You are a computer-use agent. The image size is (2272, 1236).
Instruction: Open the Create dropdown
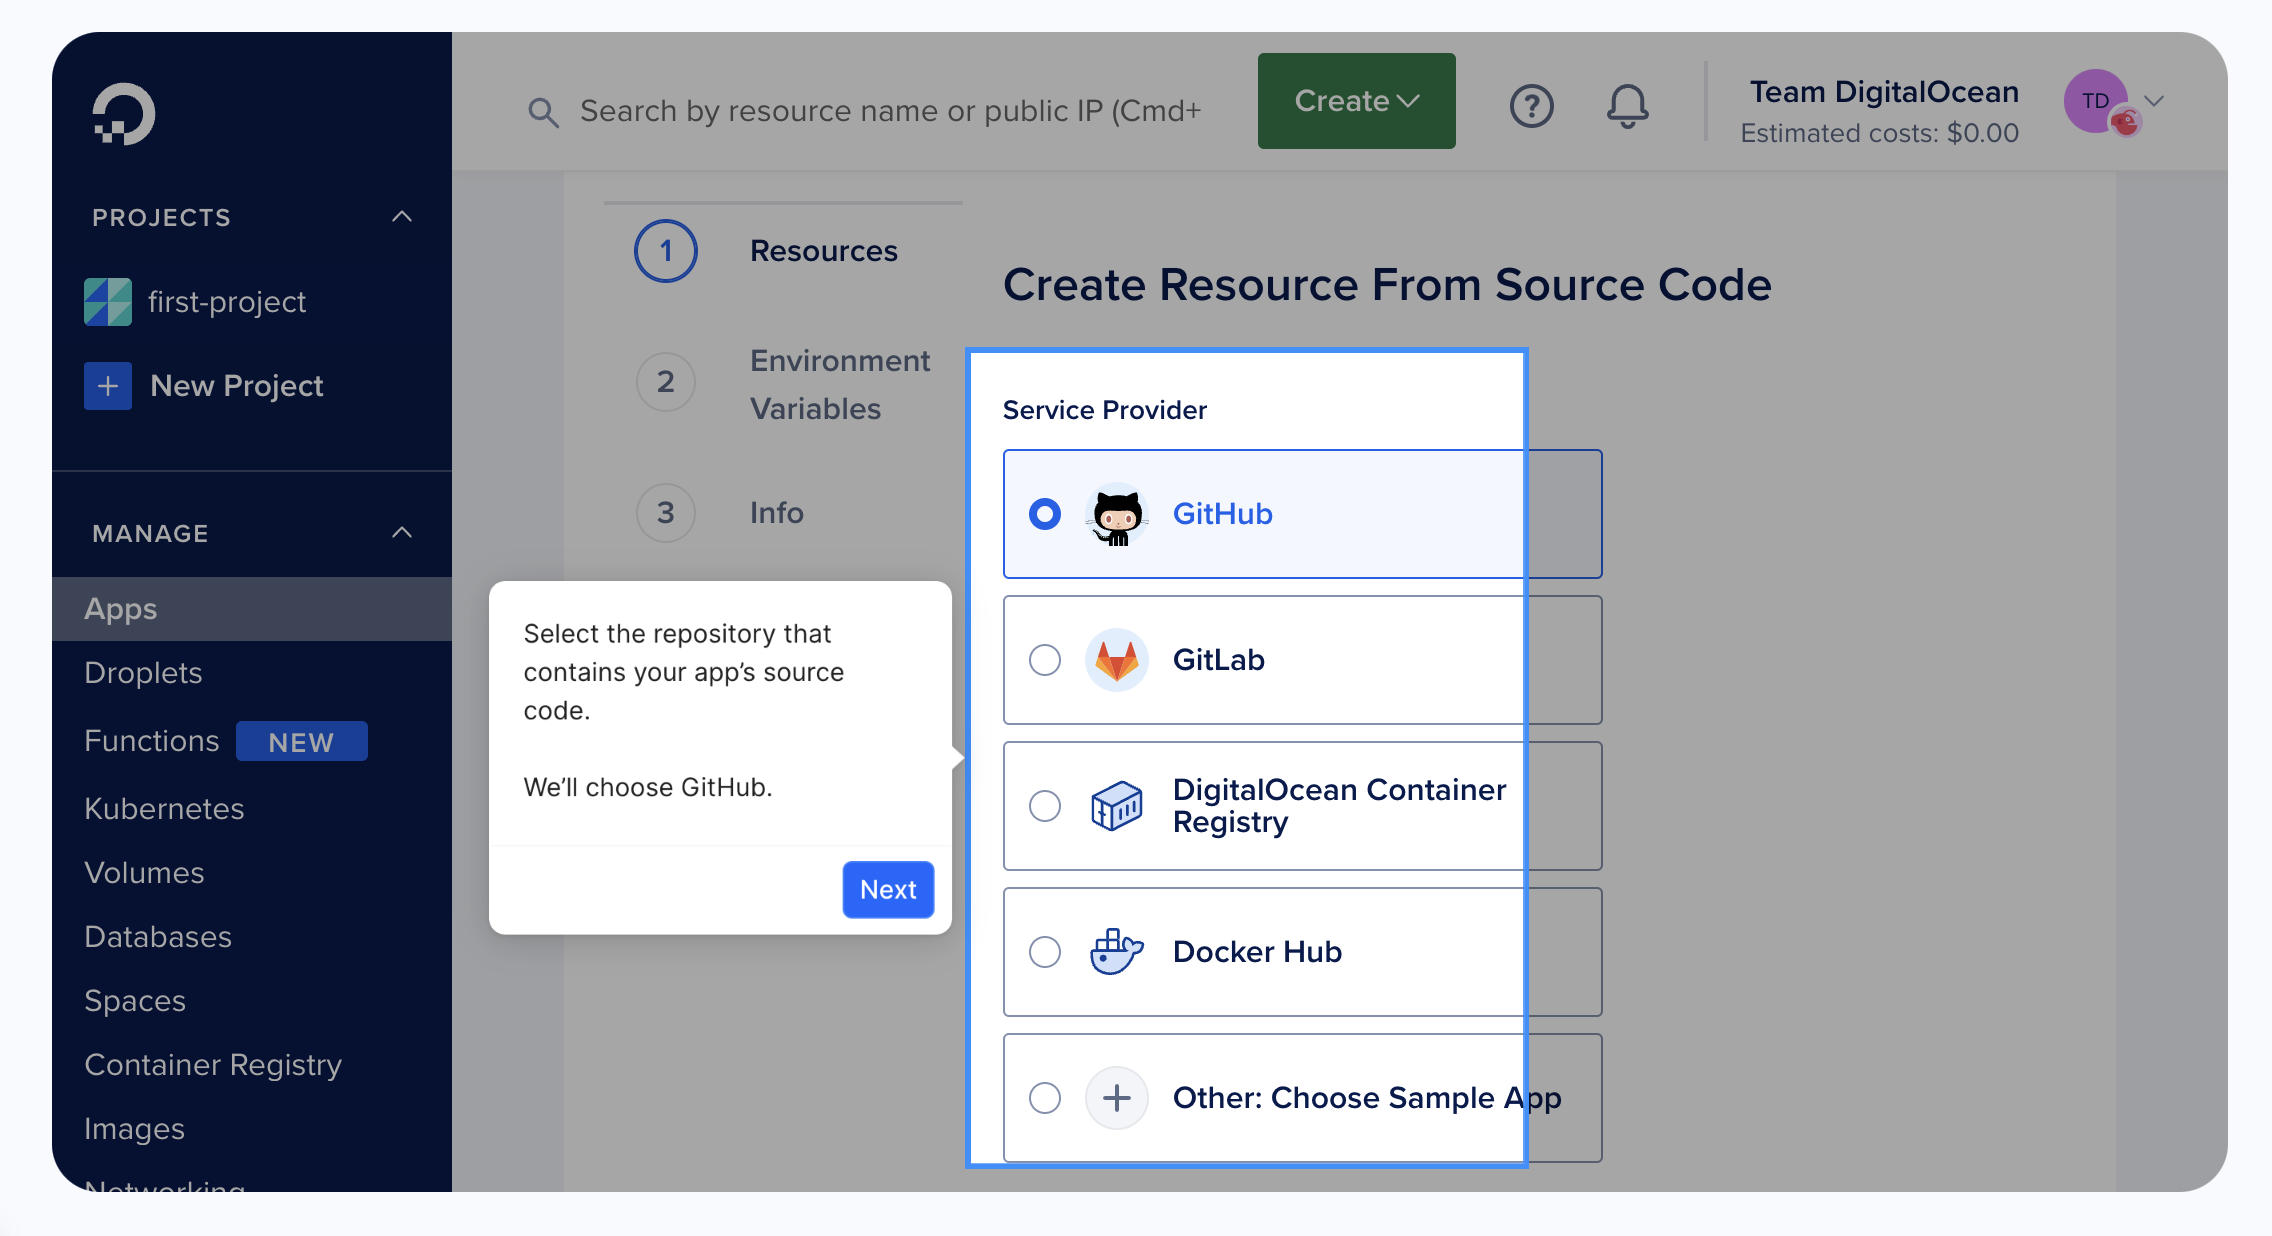point(1356,100)
